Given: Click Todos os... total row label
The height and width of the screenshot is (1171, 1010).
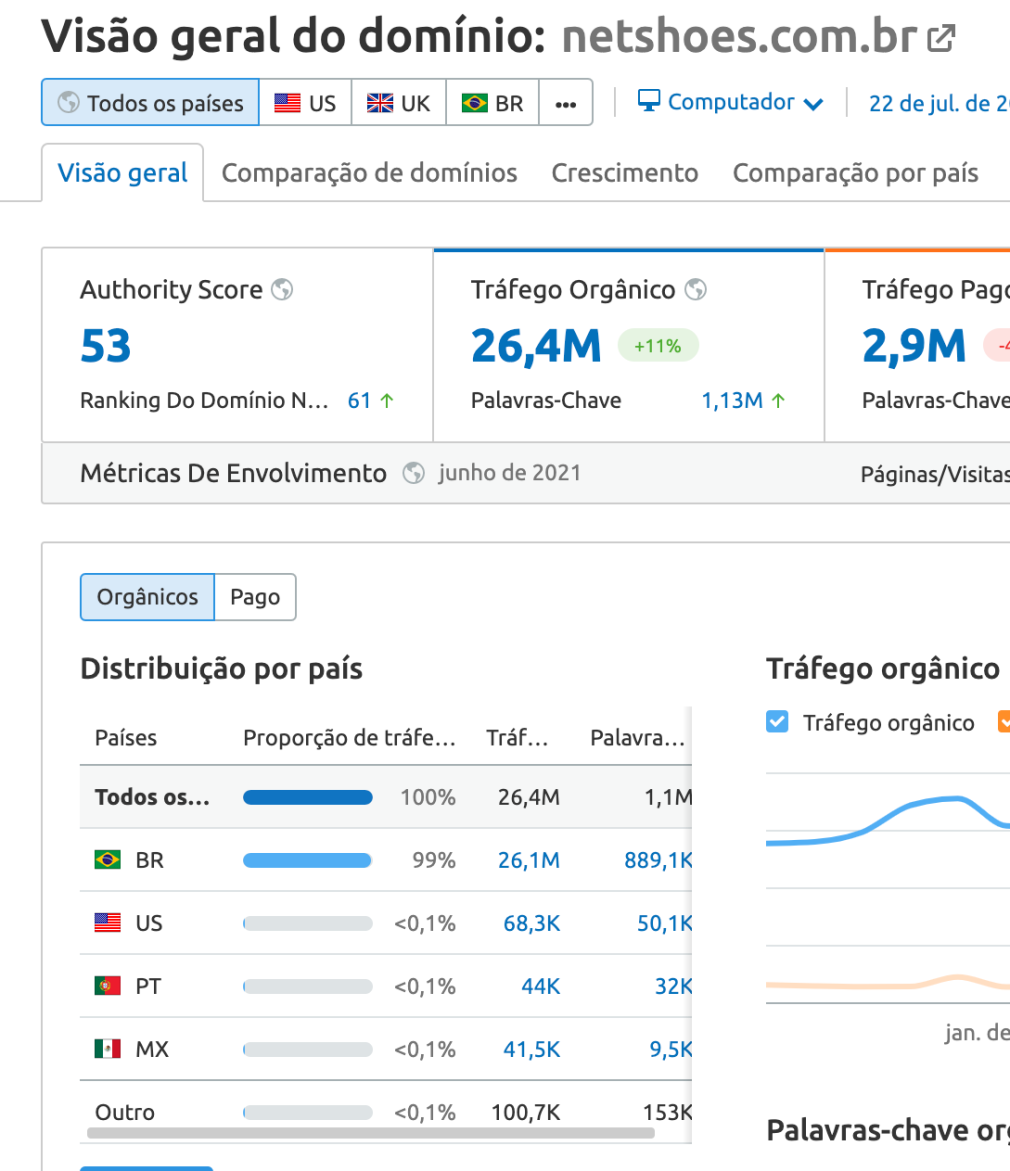Looking at the screenshot, I should tap(152, 797).
